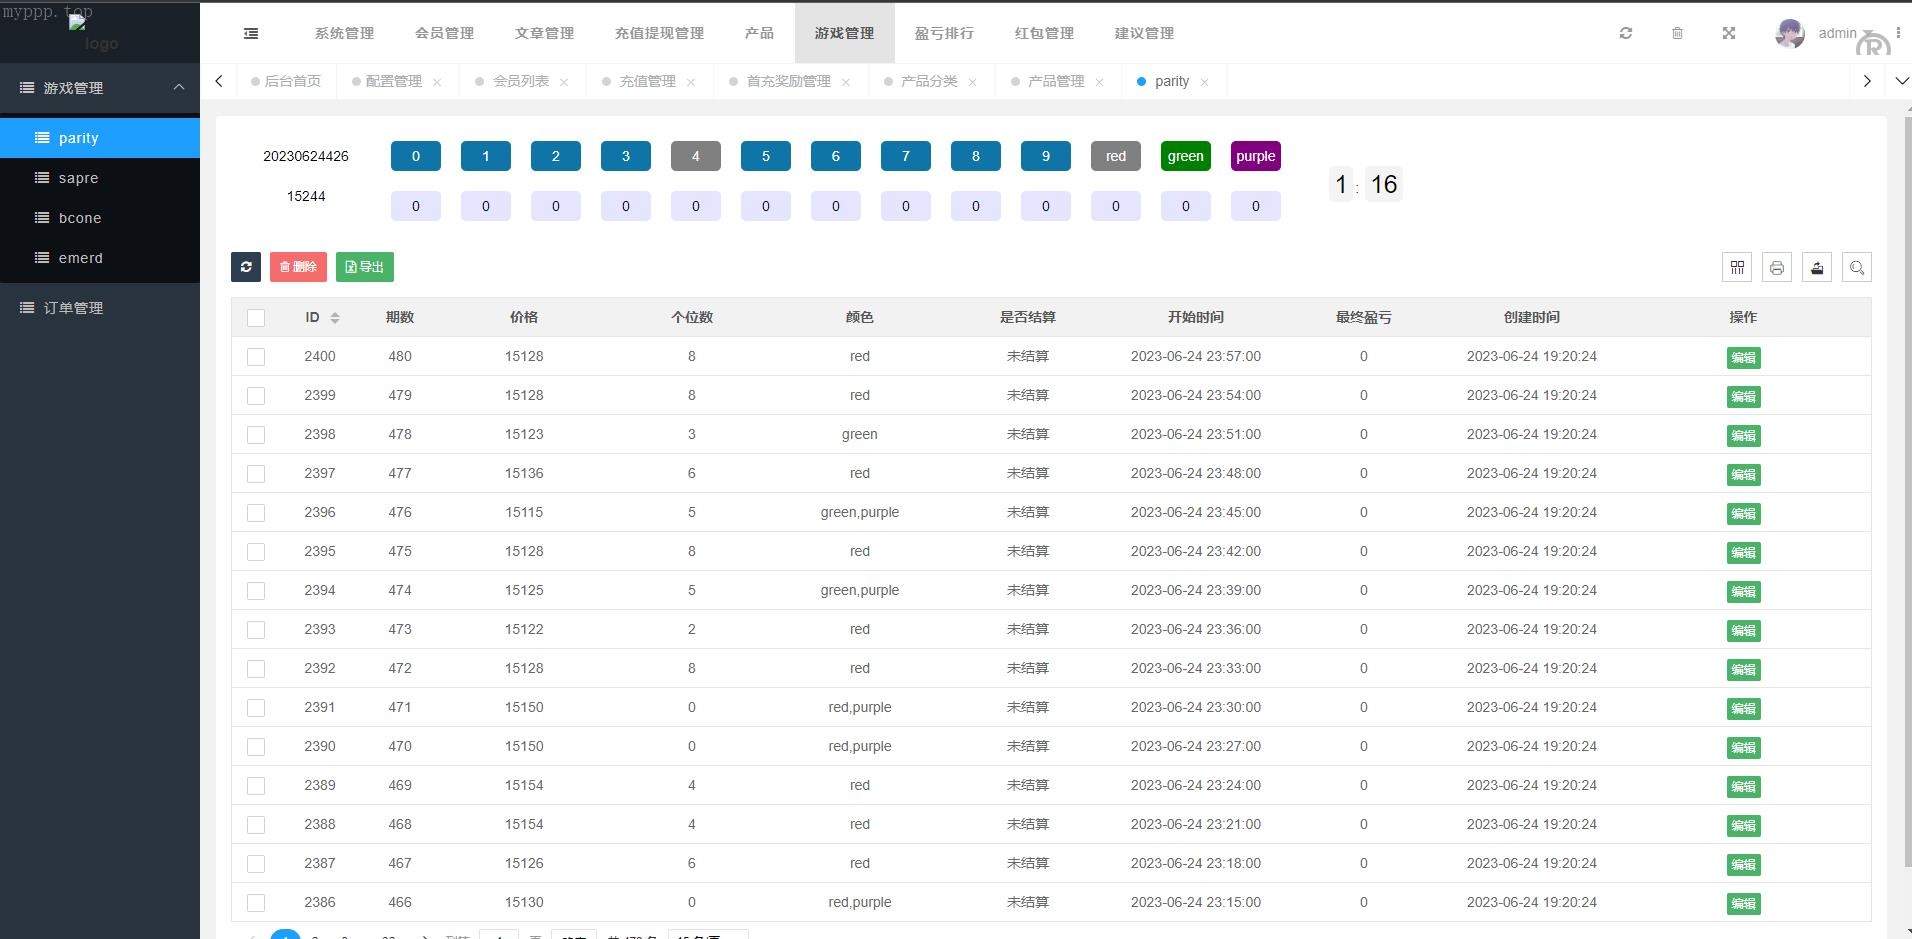Check the checkbox for row ID 2400
Image resolution: width=1912 pixels, height=939 pixels.
(256, 357)
